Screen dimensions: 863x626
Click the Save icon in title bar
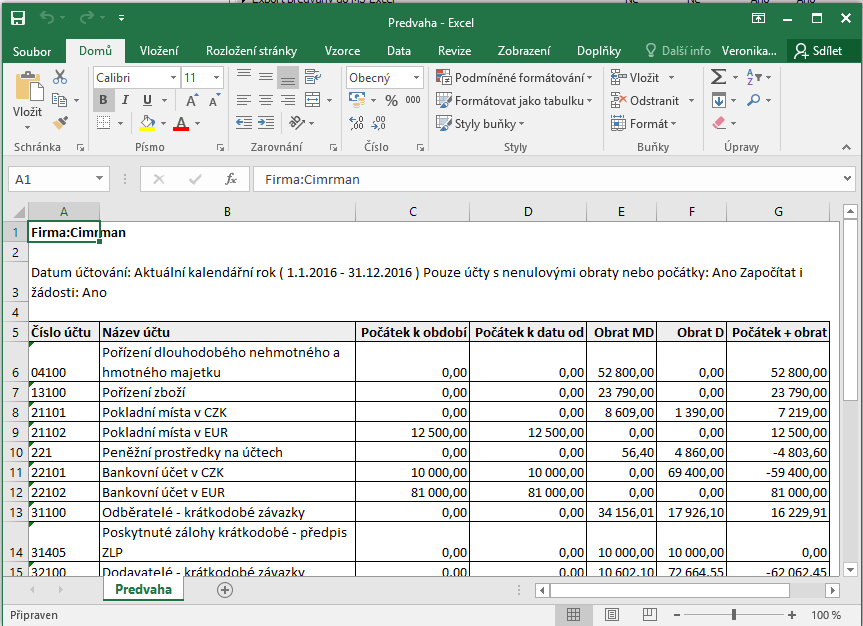click(18, 19)
